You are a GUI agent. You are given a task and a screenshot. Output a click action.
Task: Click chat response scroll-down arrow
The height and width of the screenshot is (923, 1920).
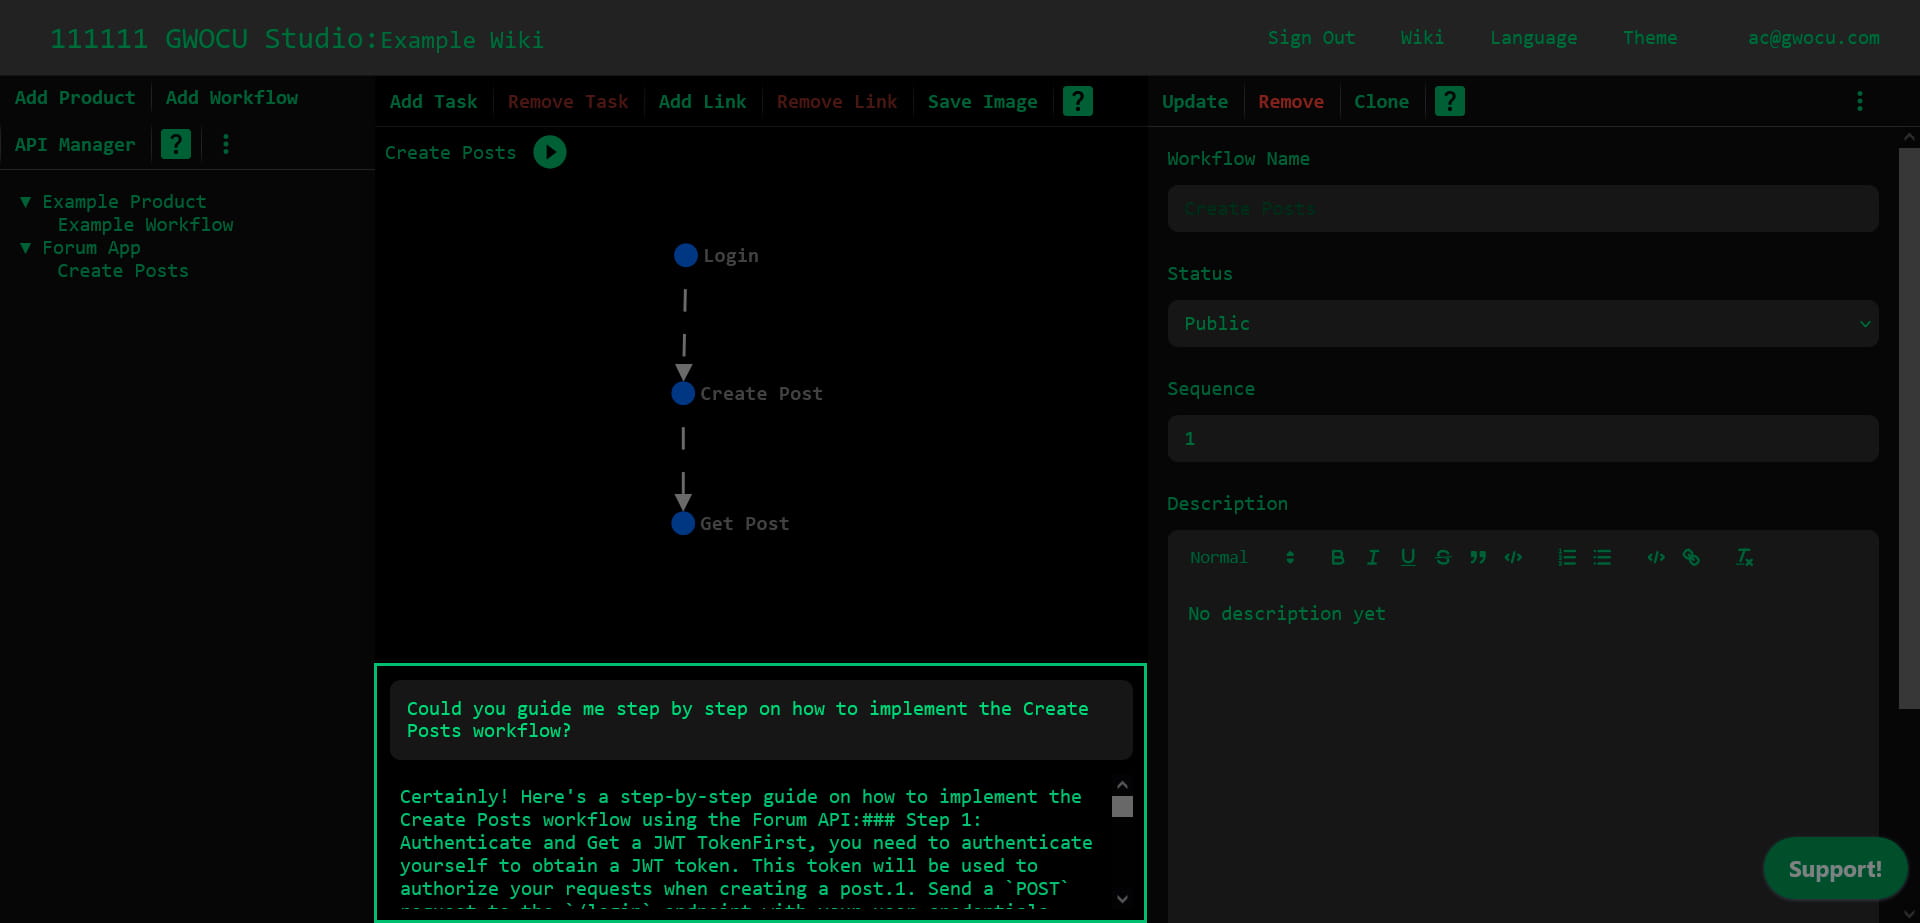pos(1122,899)
